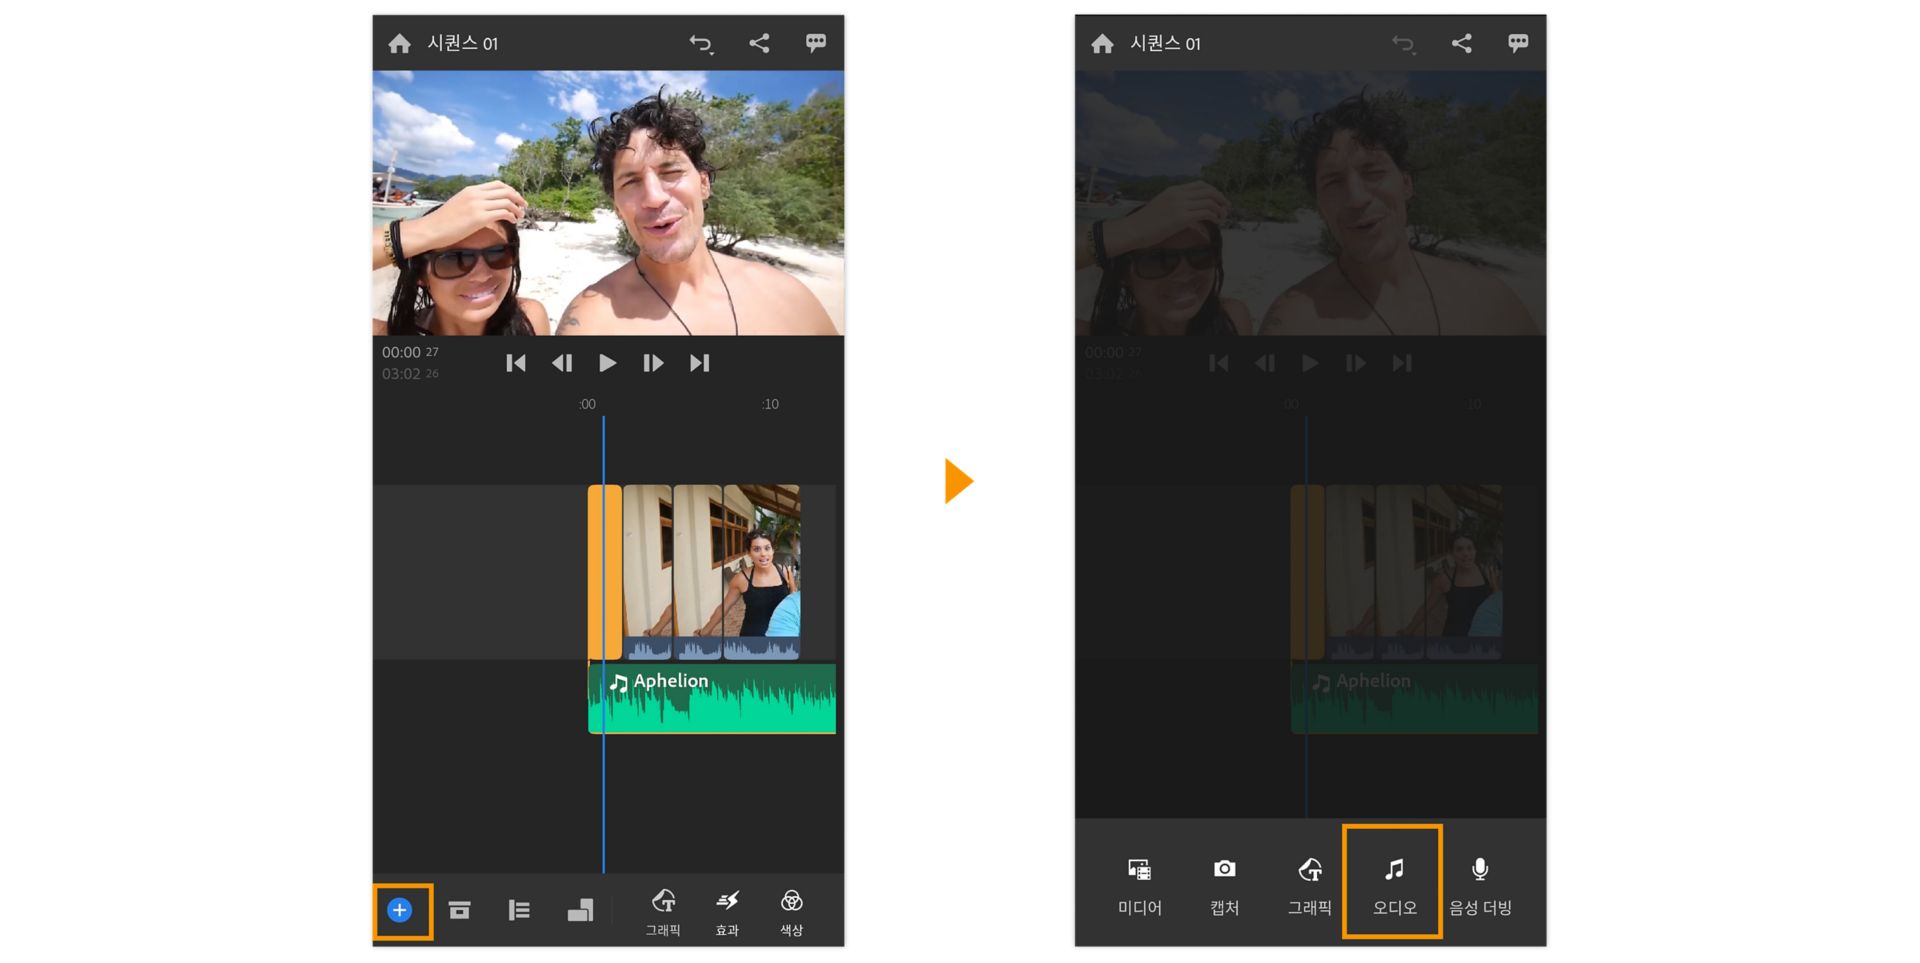1920x963 pixels.
Task: Tap the 시퀀스 01 title on the right screen
Action: (1165, 43)
